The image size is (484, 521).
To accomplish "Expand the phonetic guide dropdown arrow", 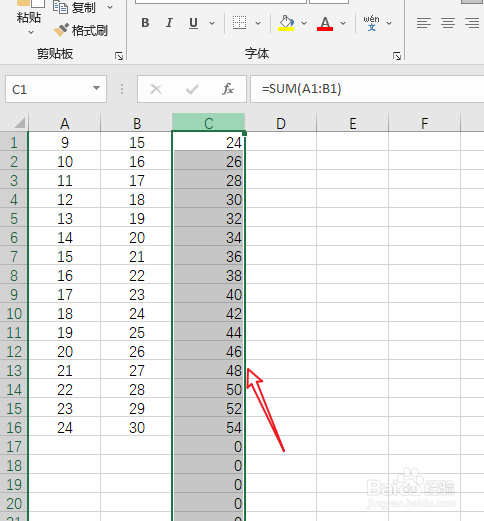I will pos(389,23).
